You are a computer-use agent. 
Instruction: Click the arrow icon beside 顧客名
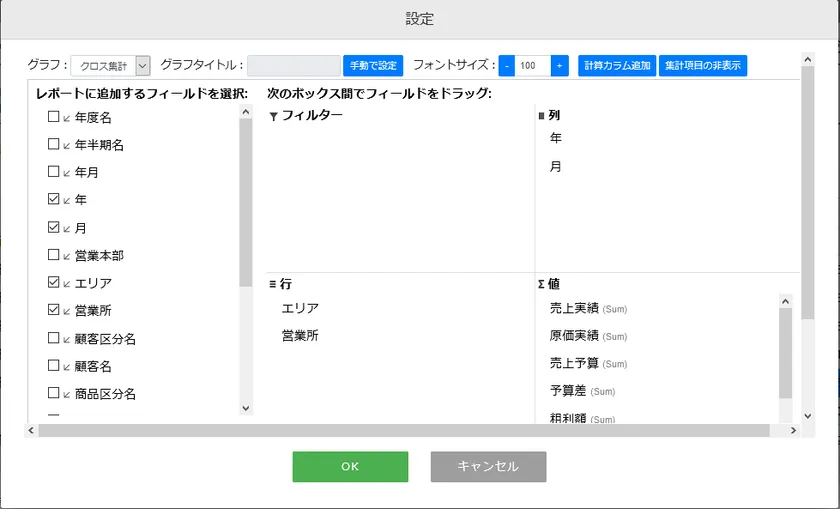coord(67,367)
